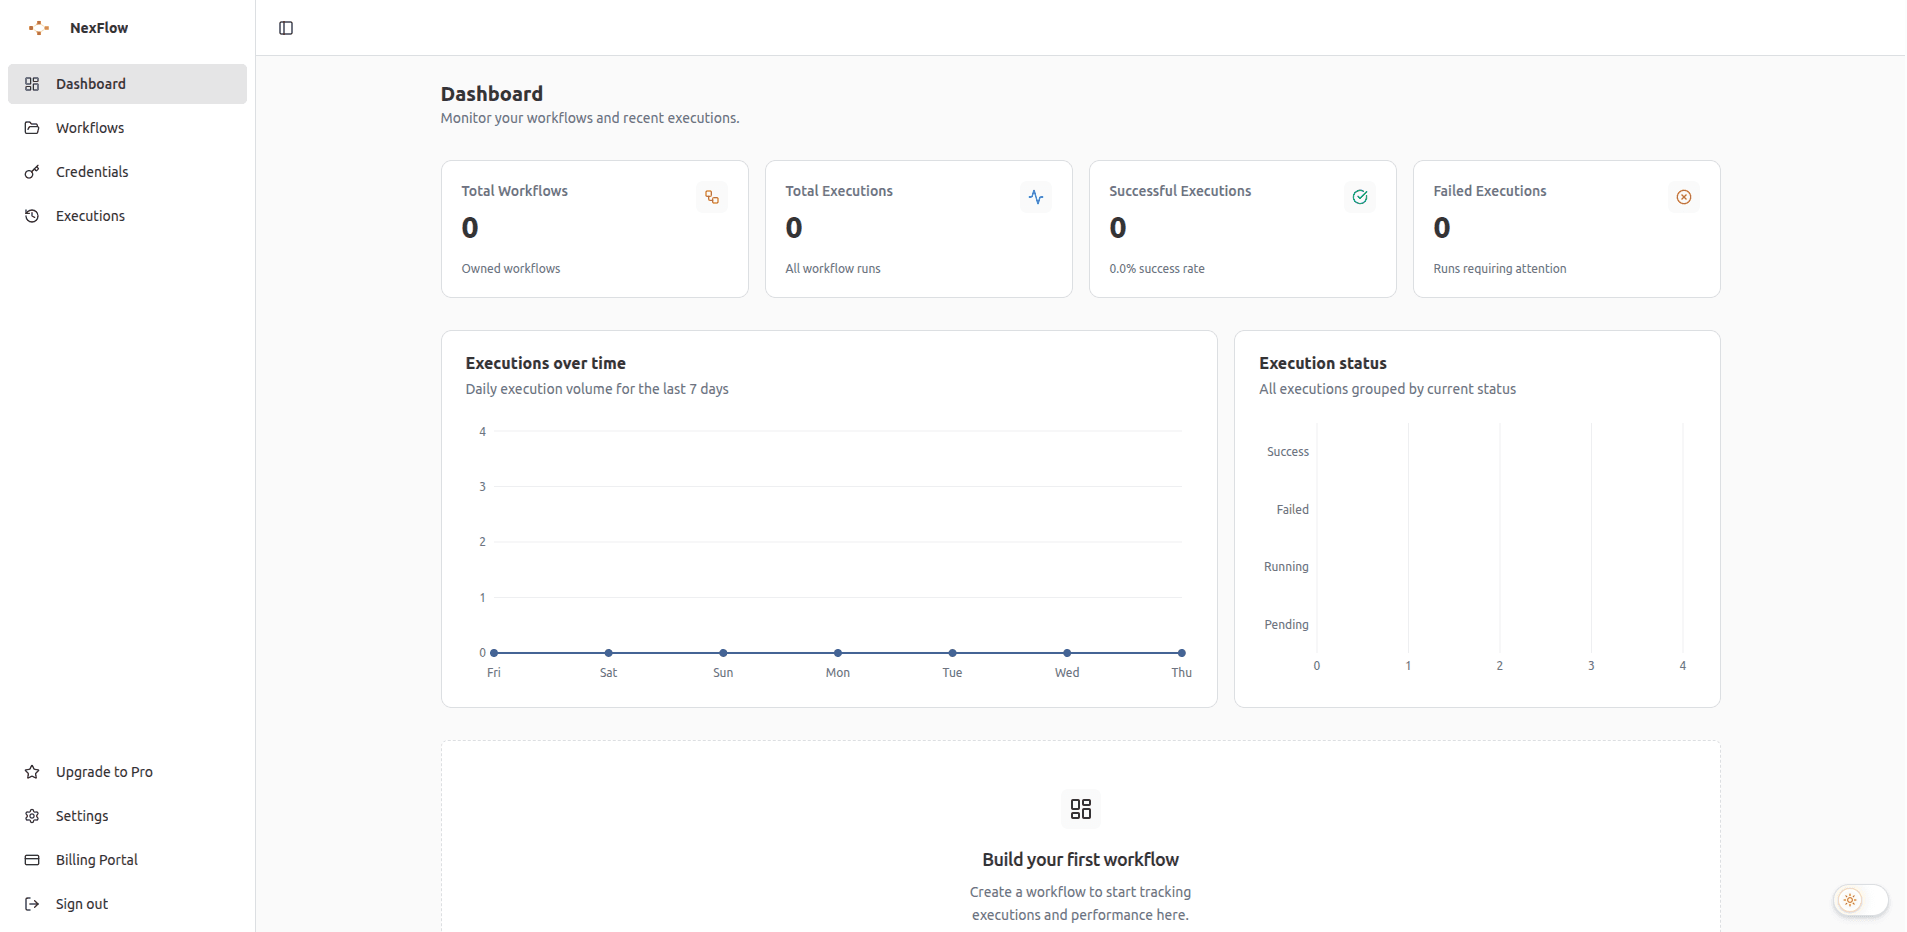Open the Credentials menu item
This screenshot has width=1907, height=932.
click(127, 172)
